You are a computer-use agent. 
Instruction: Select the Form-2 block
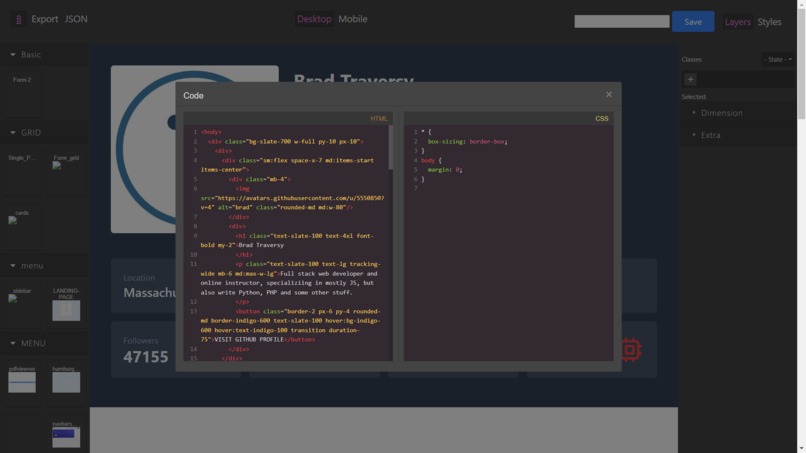point(22,95)
